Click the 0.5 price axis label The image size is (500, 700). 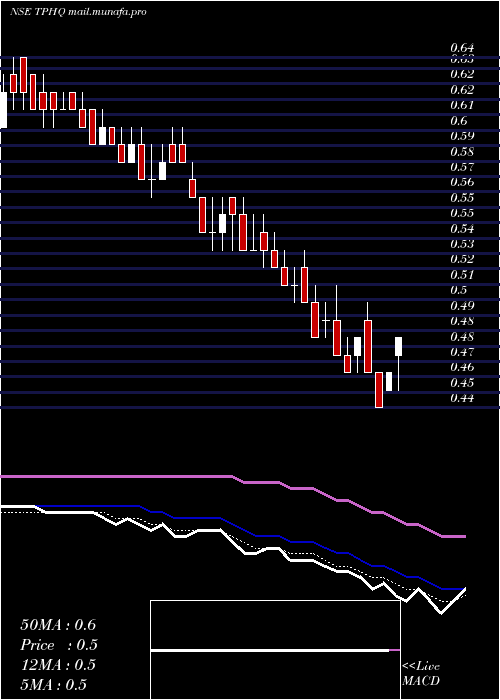point(458,290)
